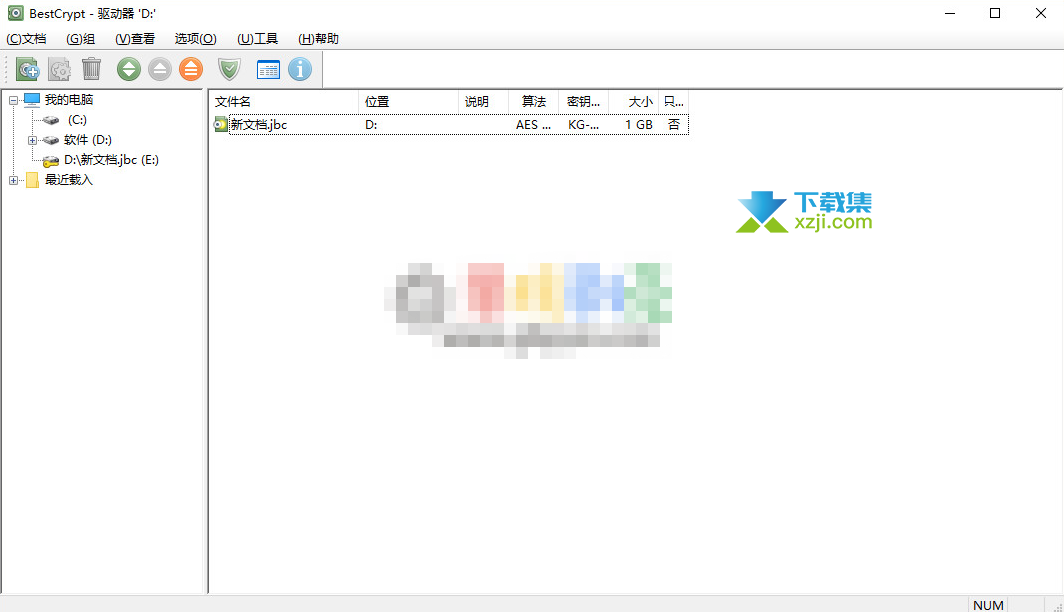Click the 新文档.jbc container file icon
1064x612 pixels.
(221, 124)
